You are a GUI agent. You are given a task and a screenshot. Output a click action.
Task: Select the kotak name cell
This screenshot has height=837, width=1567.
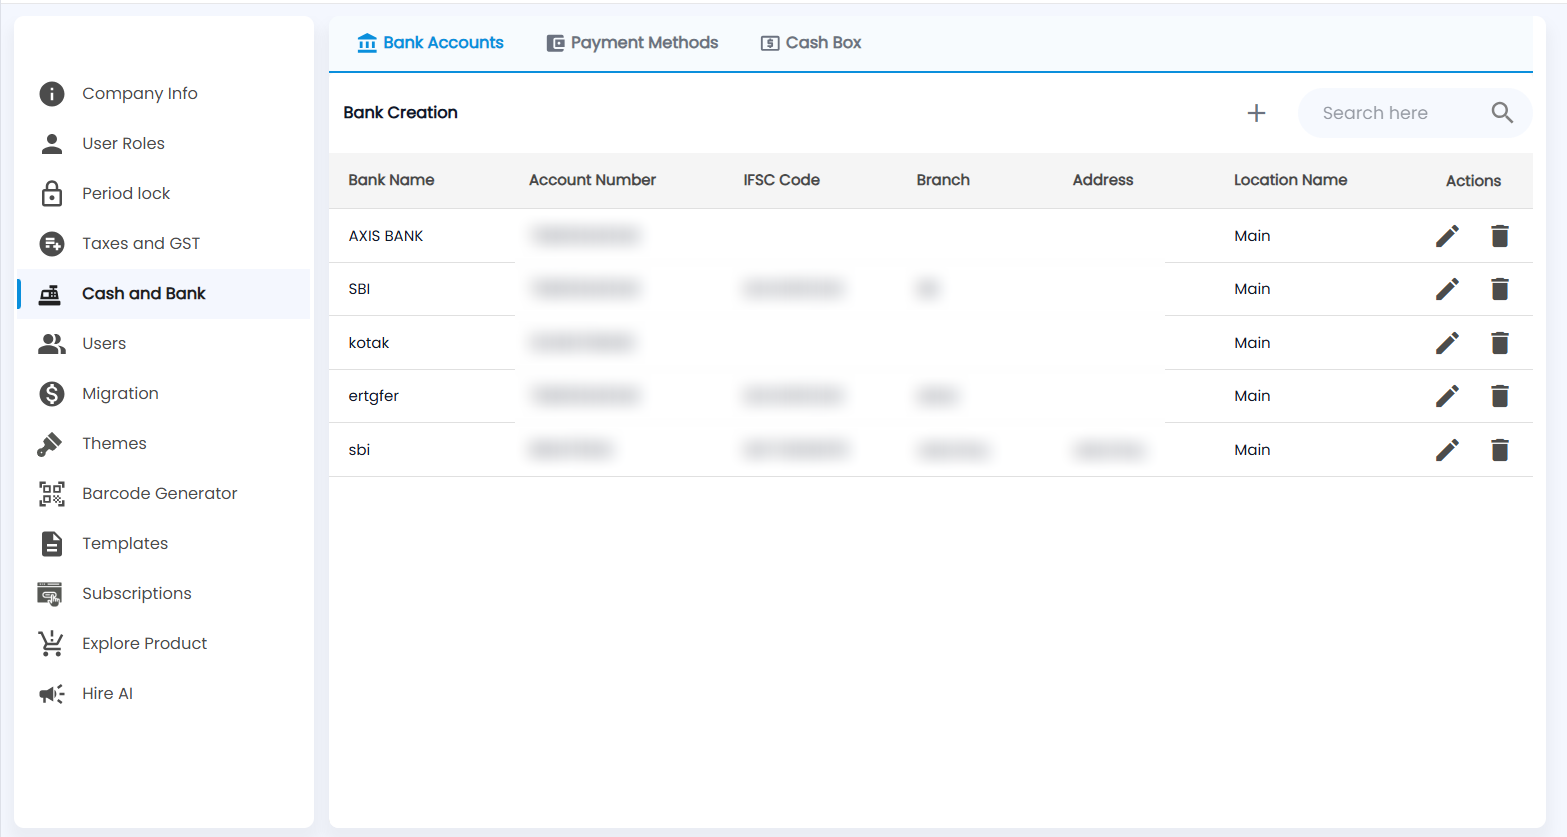[369, 343]
